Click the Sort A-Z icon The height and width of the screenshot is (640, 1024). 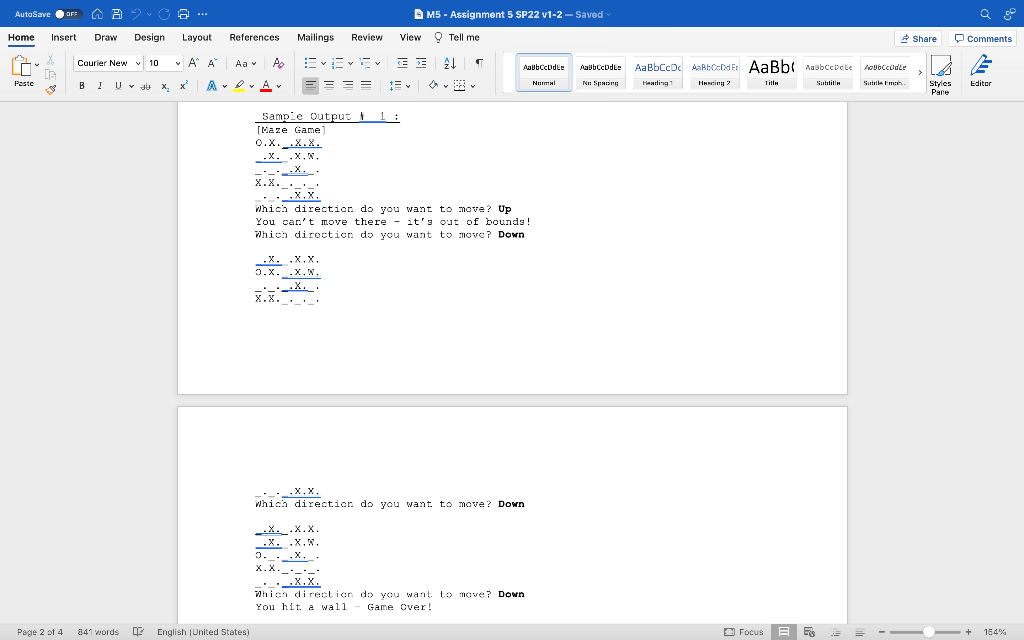(450, 63)
